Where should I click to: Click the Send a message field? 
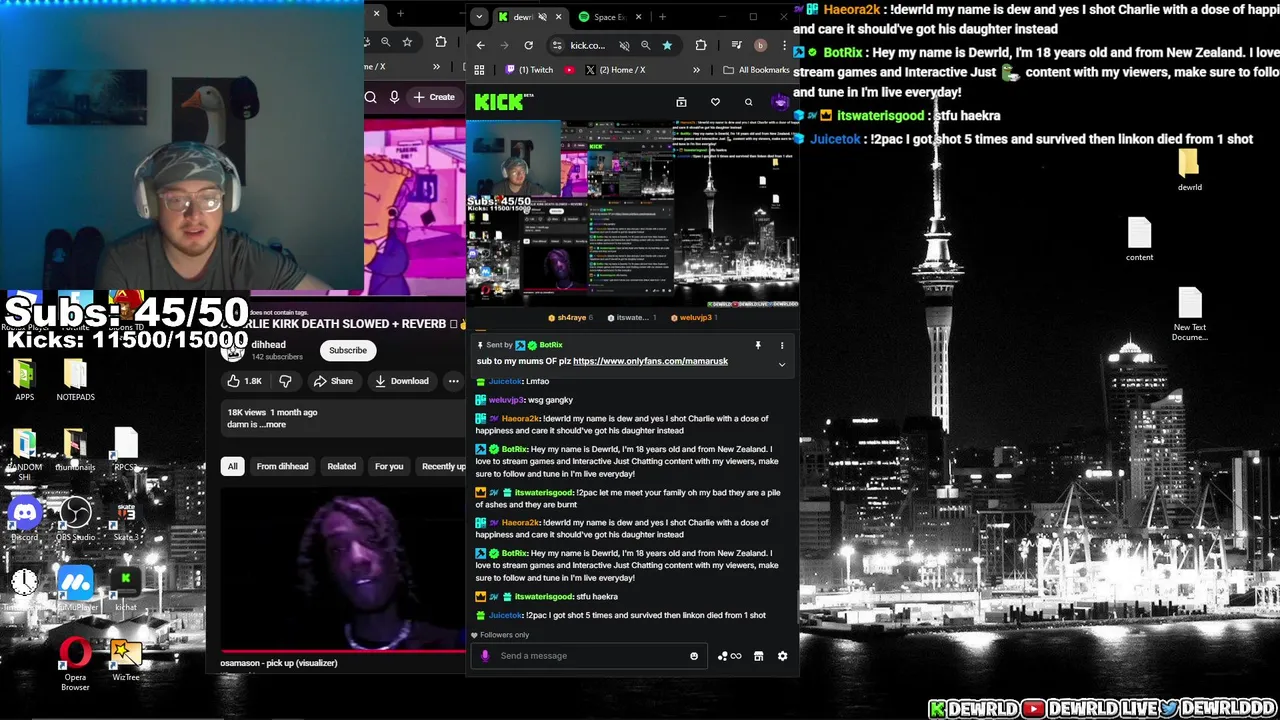[x=590, y=656]
